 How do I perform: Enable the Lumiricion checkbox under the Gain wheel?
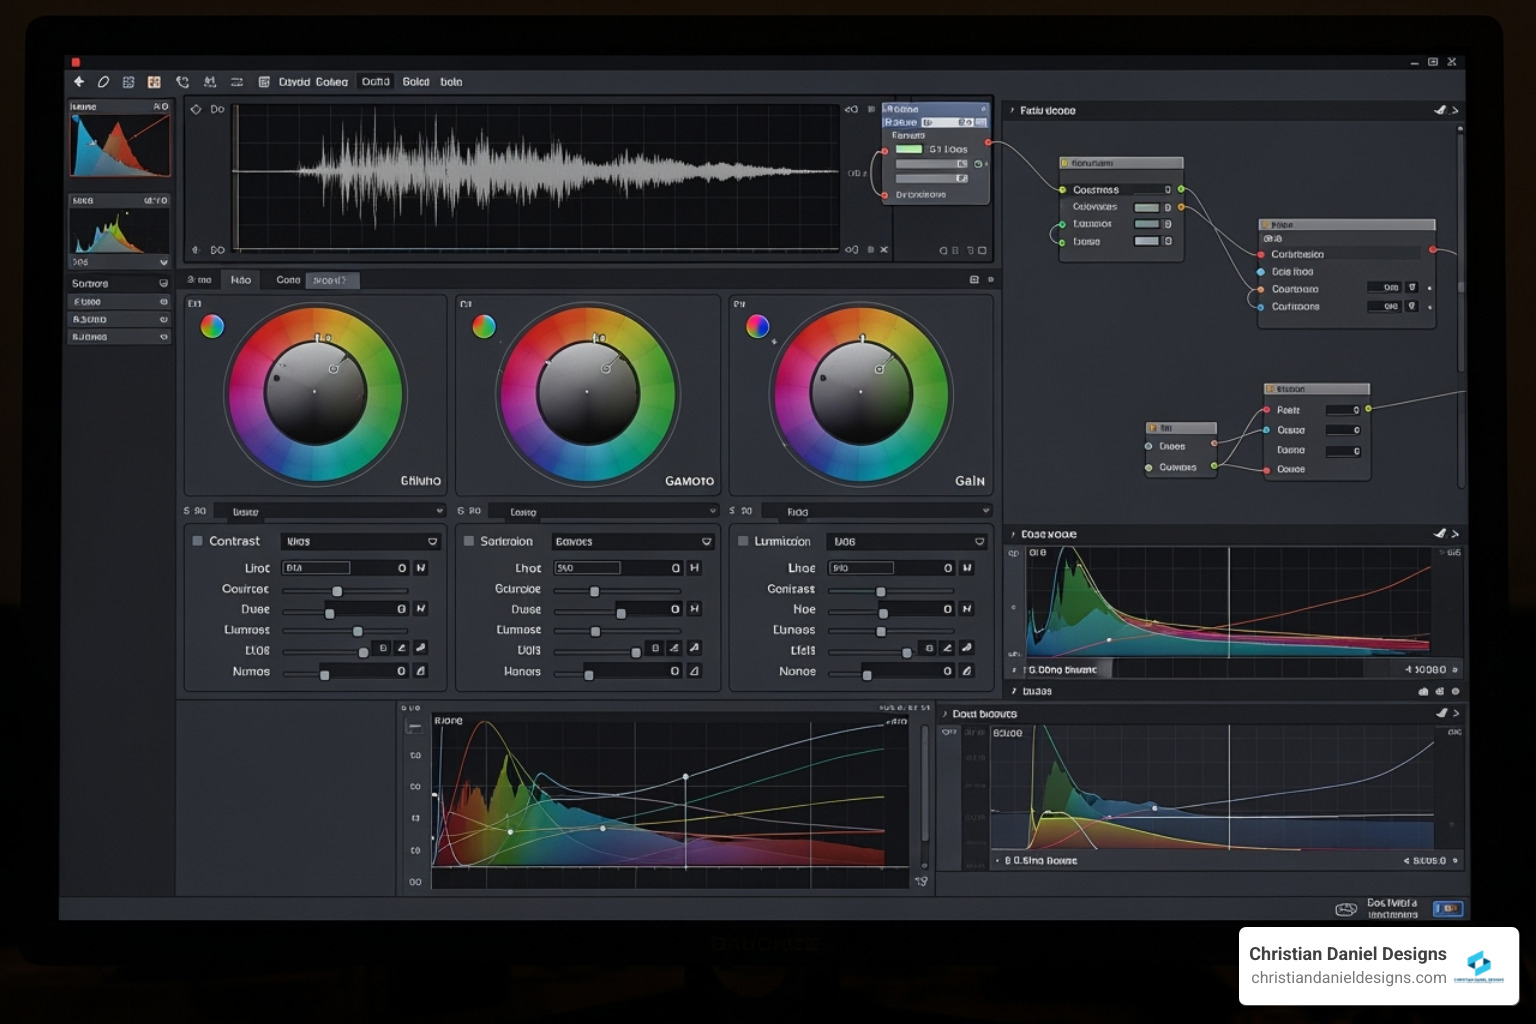[x=742, y=540]
